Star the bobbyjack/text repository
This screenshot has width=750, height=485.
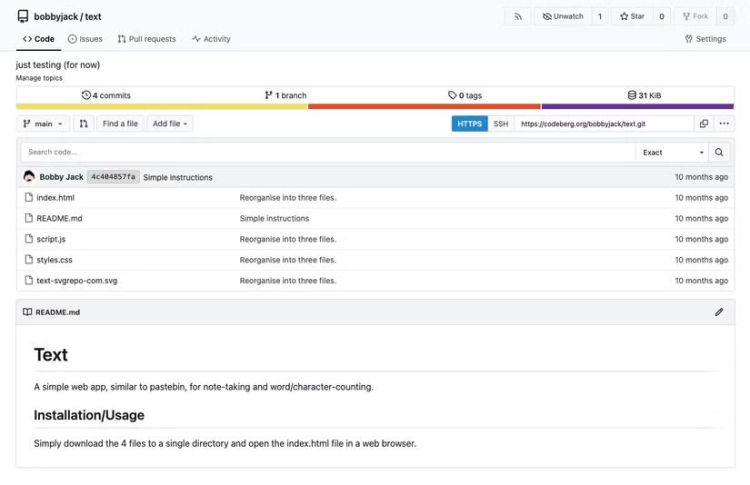tap(631, 16)
